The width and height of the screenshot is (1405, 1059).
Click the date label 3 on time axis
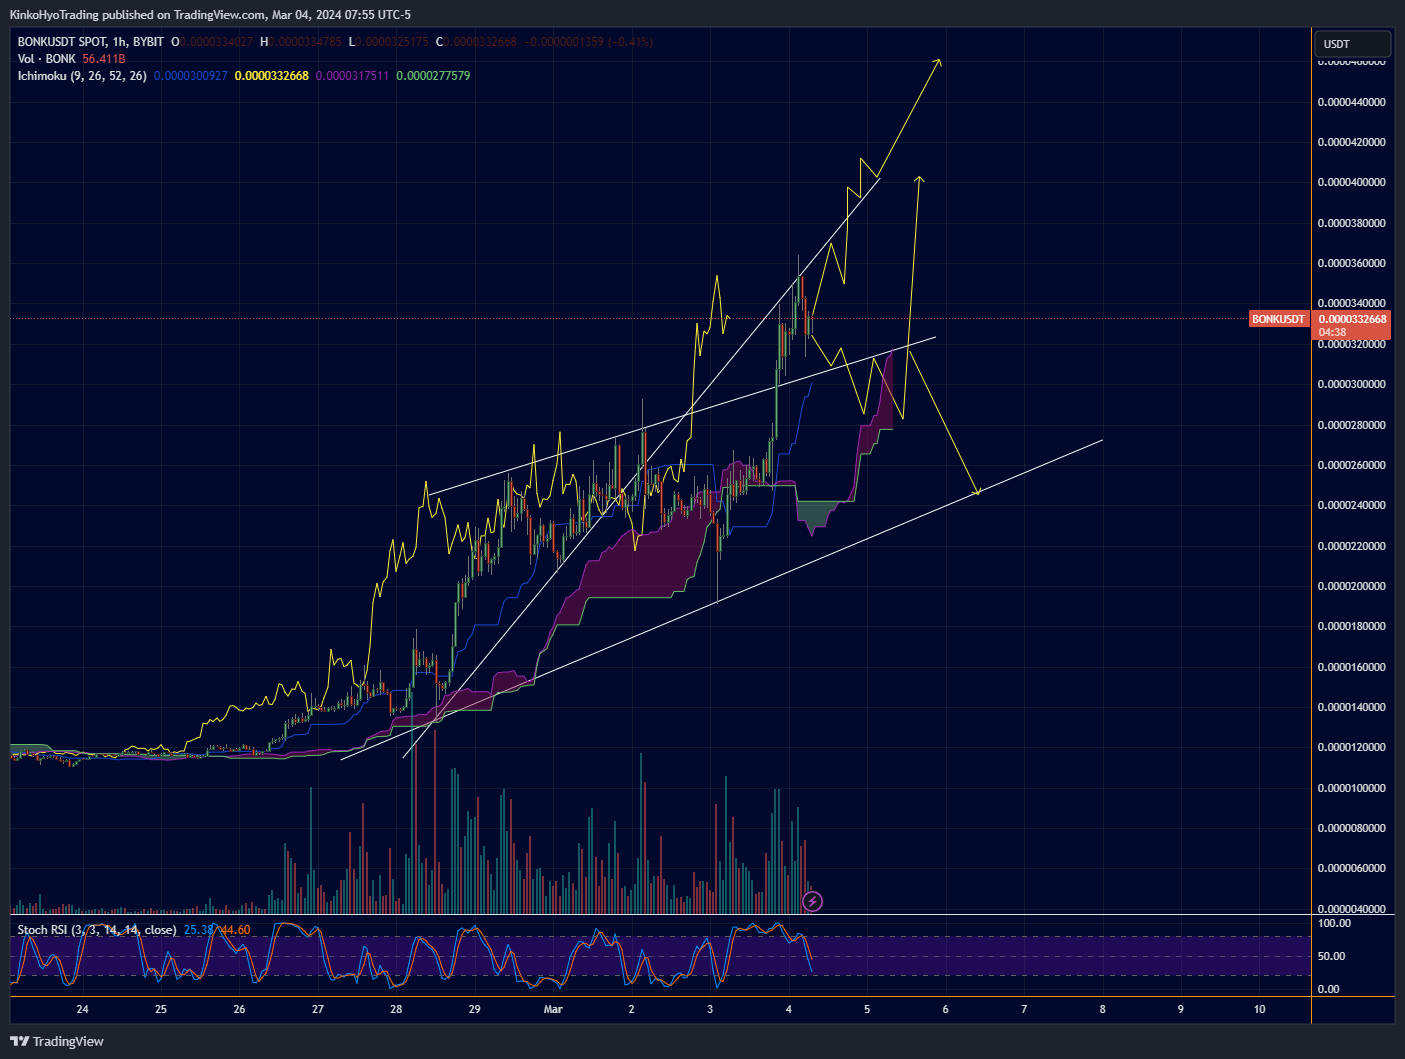[x=710, y=1009]
